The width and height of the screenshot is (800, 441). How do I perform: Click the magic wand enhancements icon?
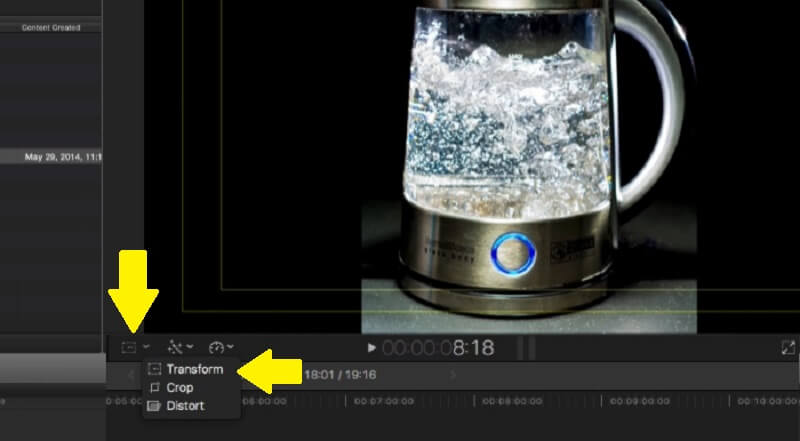[x=174, y=348]
